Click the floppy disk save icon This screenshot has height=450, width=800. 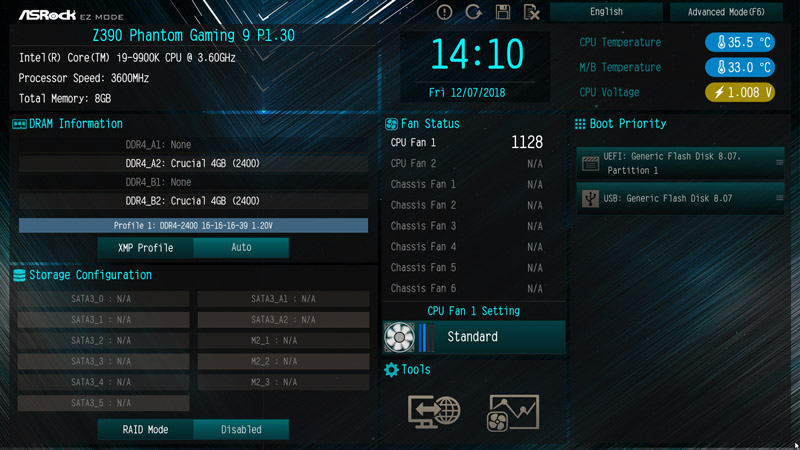[503, 12]
